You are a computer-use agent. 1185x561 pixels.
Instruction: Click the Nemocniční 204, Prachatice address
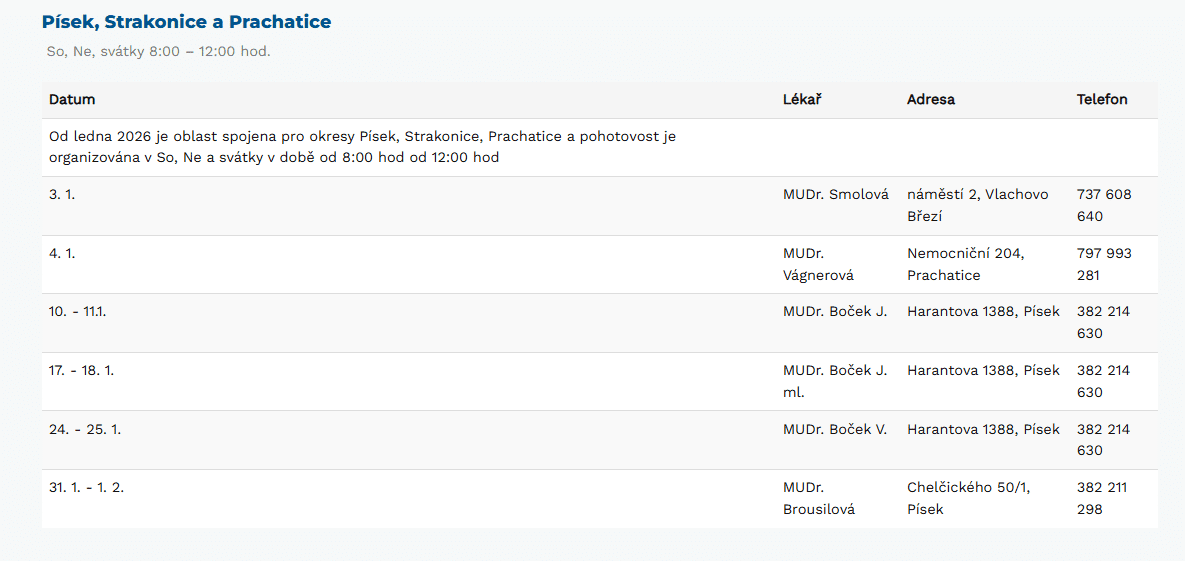point(965,264)
